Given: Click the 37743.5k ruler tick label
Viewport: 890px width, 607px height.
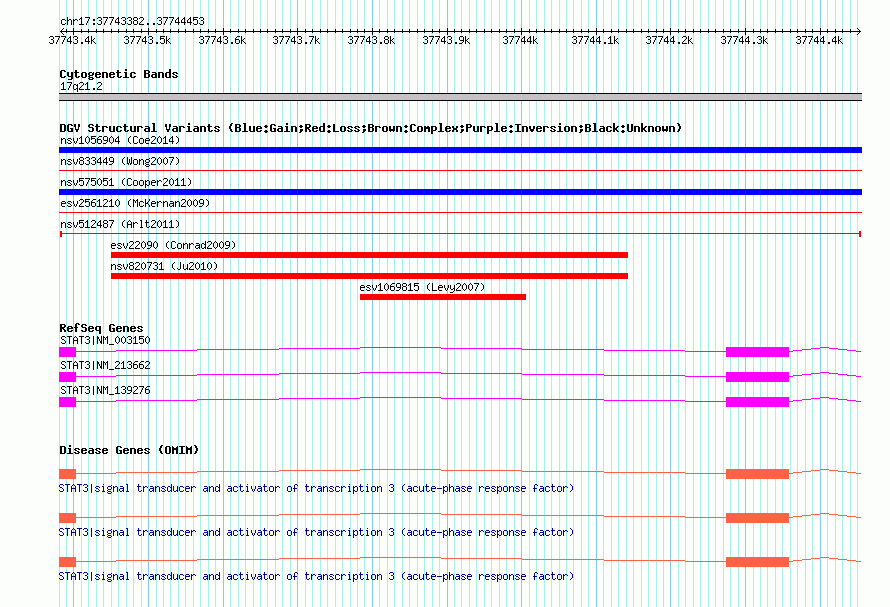Looking at the screenshot, I should click(147, 40).
